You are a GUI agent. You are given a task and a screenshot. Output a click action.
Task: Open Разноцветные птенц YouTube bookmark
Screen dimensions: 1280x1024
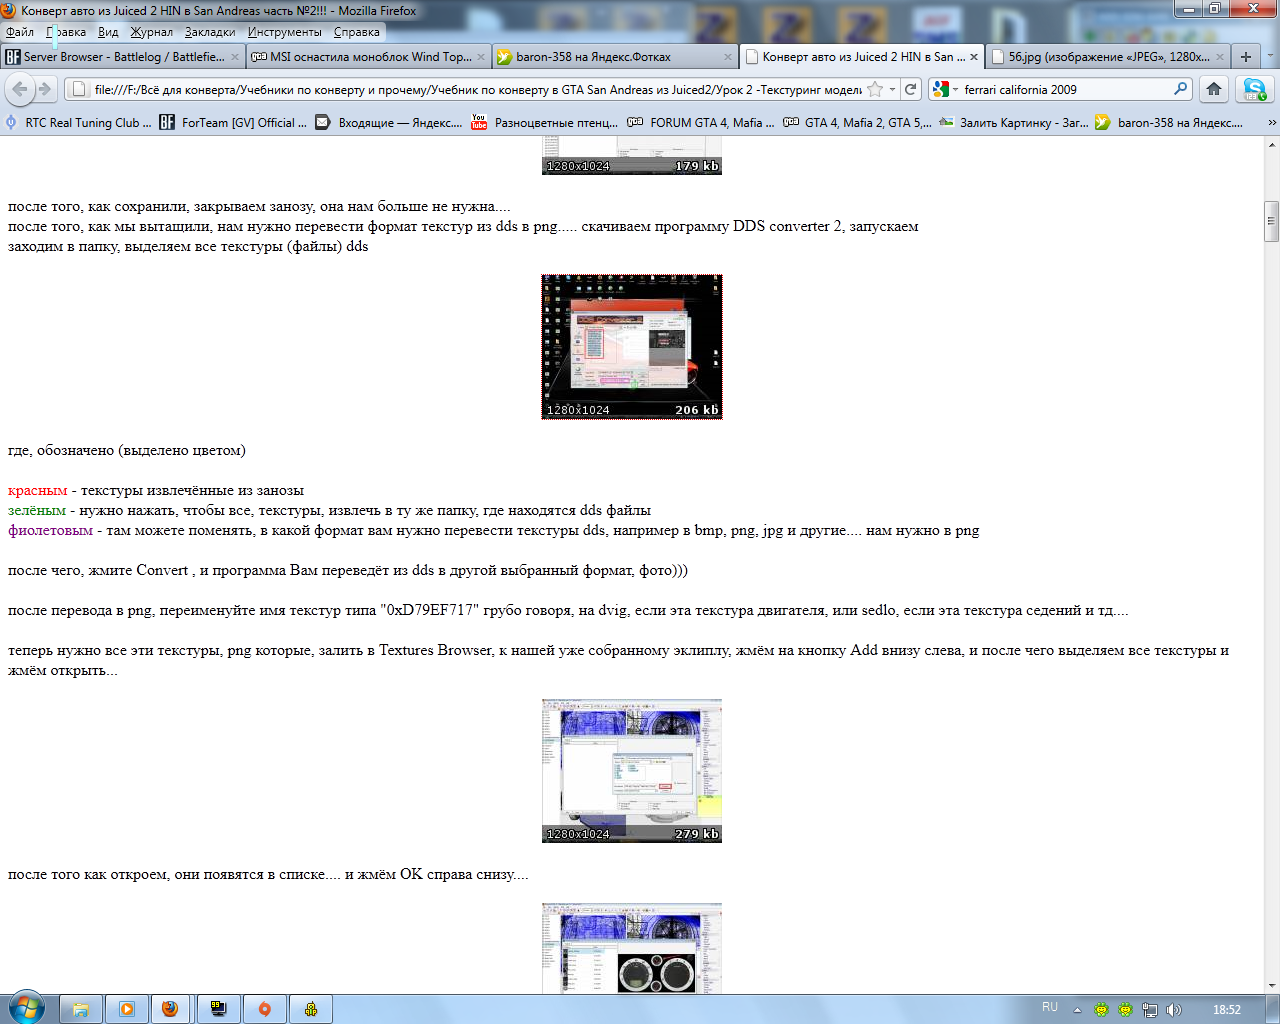(545, 123)
